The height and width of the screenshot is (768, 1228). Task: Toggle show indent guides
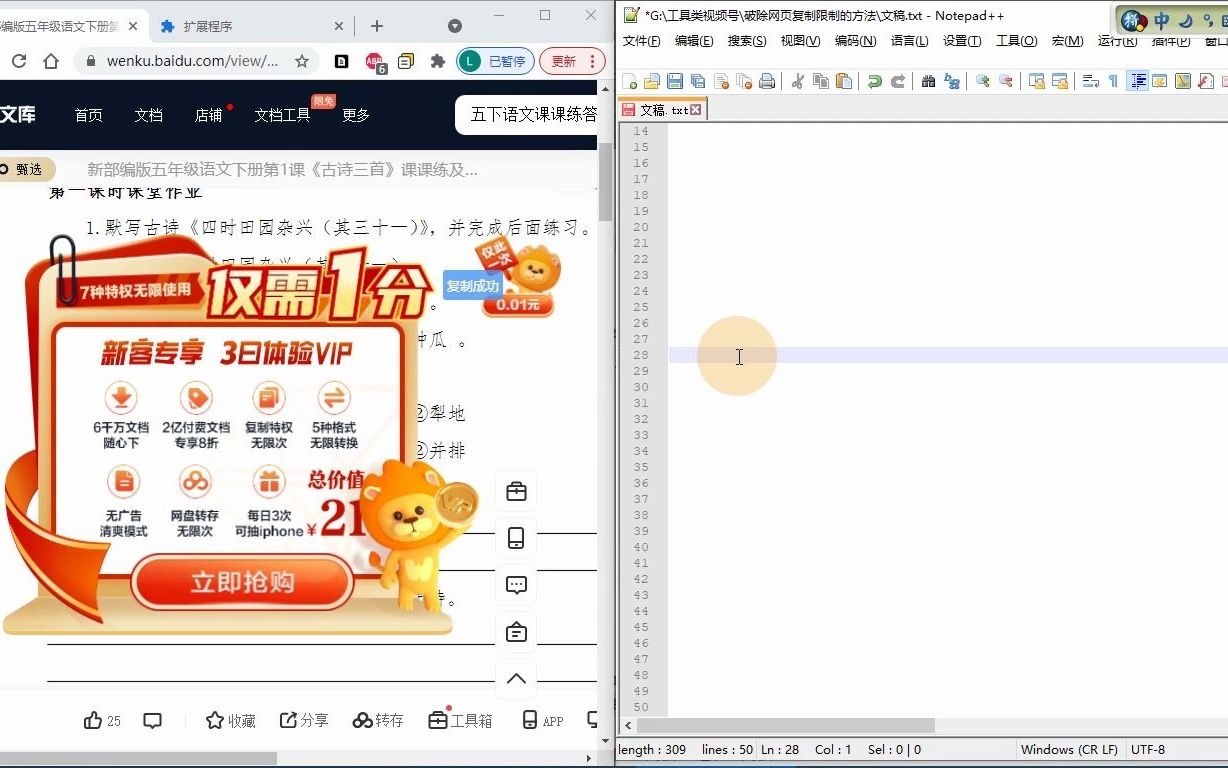tap(1139, 81)
